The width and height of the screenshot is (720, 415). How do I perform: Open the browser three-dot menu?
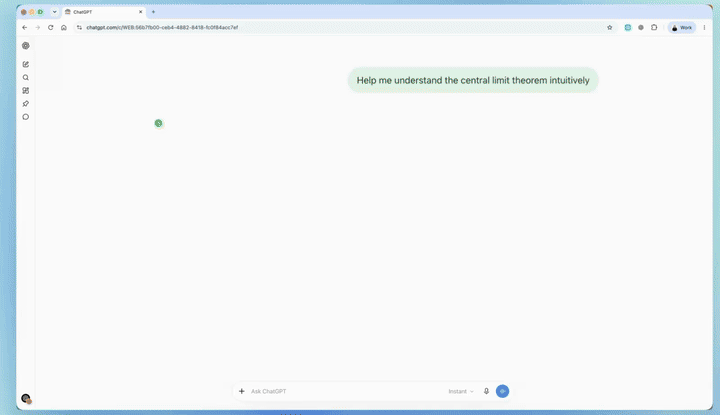[x=704, y=28]
